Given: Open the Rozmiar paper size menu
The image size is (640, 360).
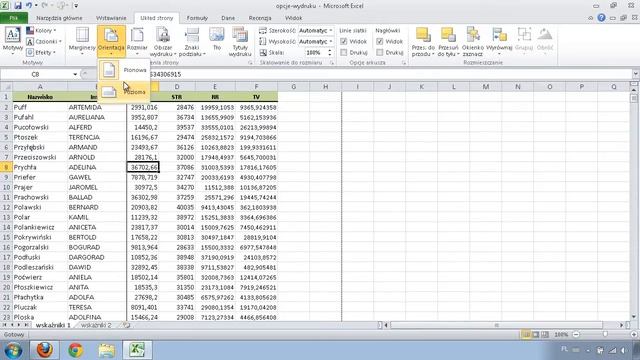Looking at the screenshot, I should pyautogui.click(x=137, y=42).
